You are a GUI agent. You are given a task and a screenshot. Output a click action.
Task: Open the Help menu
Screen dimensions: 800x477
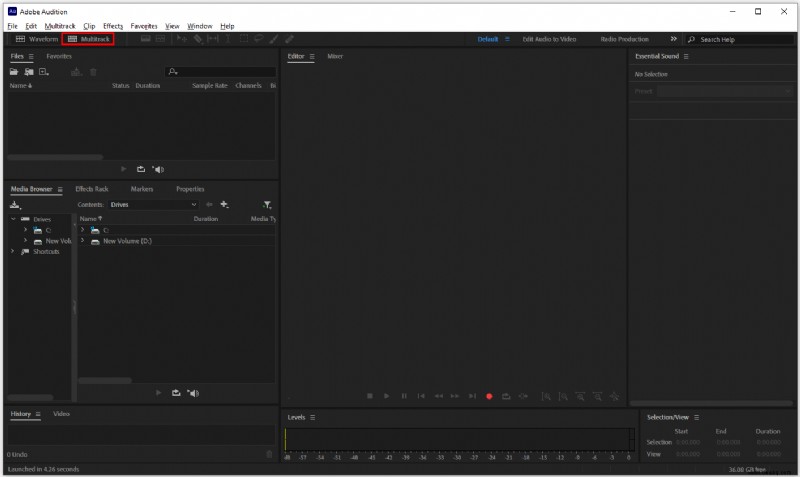(227, 26)
